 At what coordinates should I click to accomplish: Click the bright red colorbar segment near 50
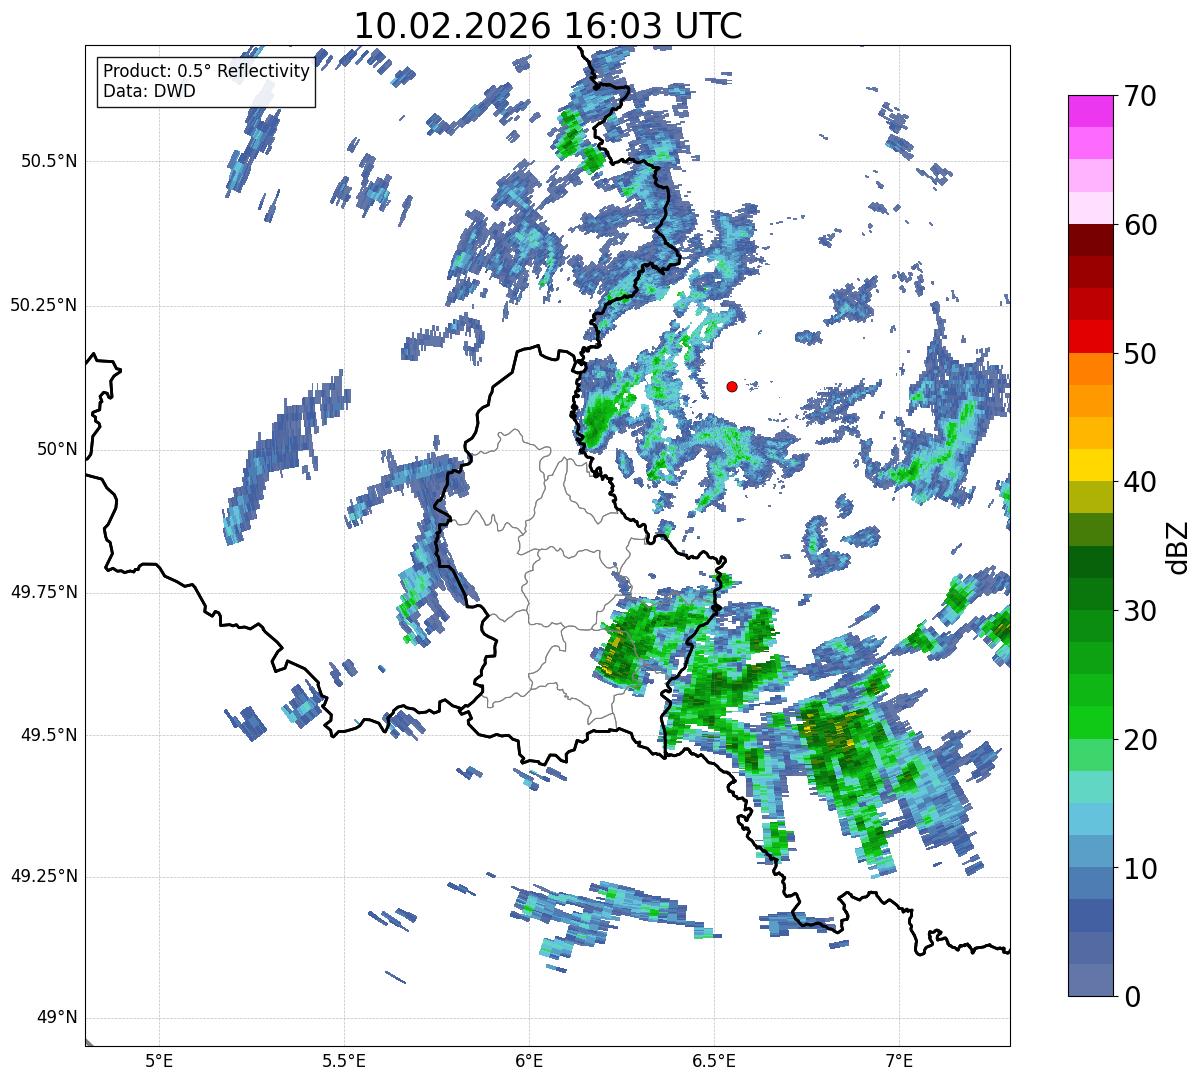tap(1090, 337)
